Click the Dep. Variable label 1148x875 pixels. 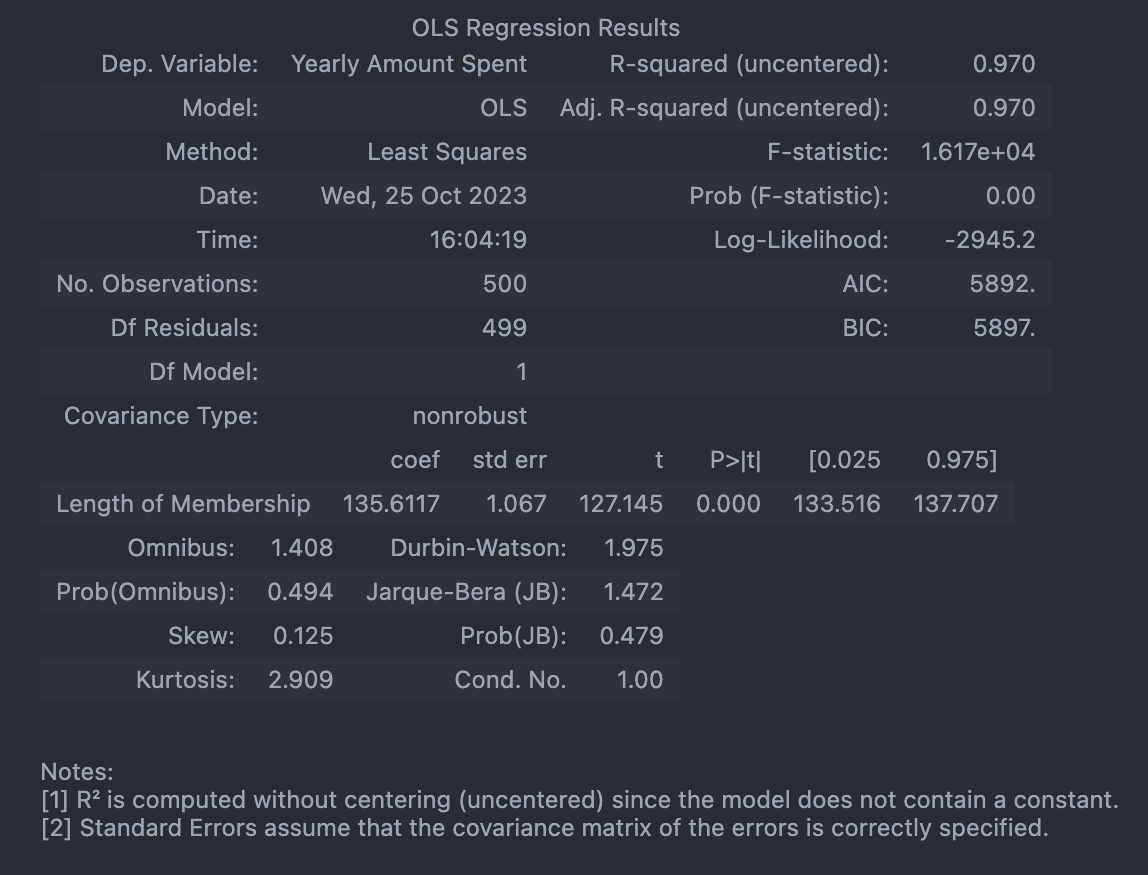[180, 64]
